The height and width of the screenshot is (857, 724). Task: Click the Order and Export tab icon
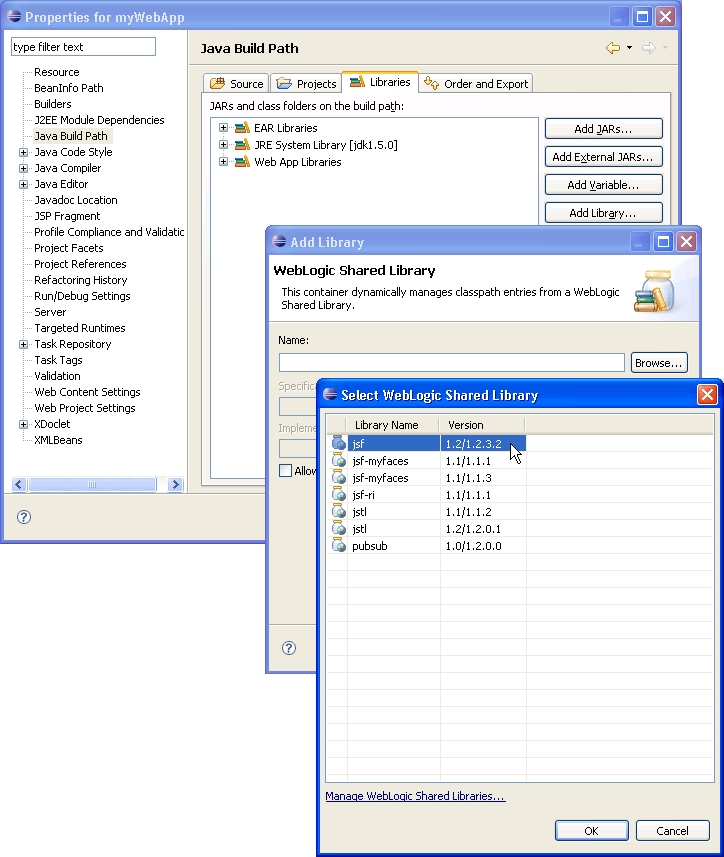[431, 83]
